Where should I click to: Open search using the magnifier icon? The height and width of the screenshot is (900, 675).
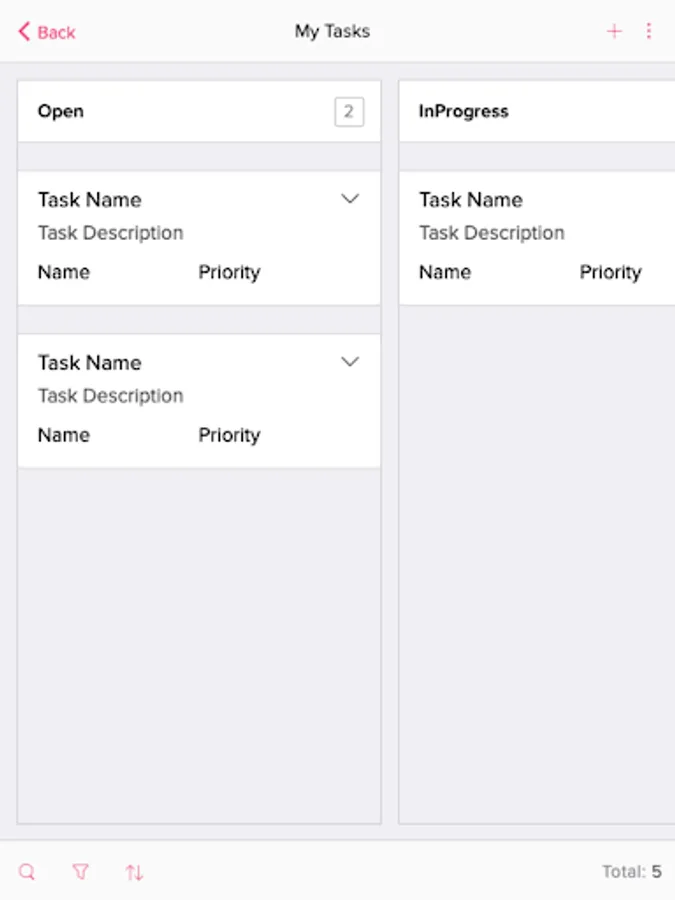coord(27,872)
